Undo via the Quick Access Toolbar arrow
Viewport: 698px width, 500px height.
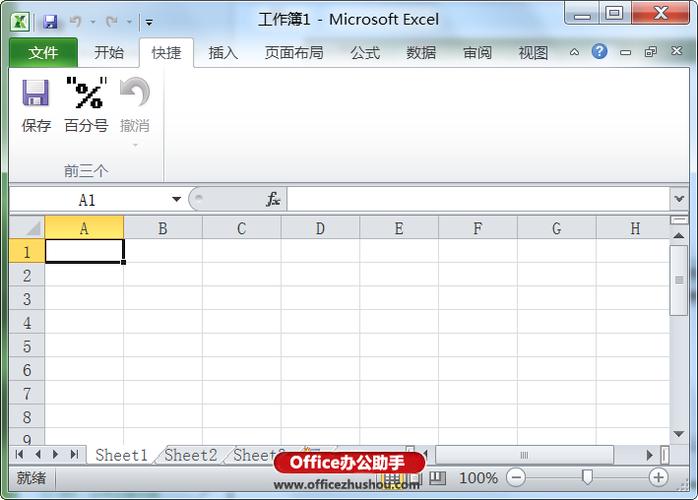coord(76,21)
